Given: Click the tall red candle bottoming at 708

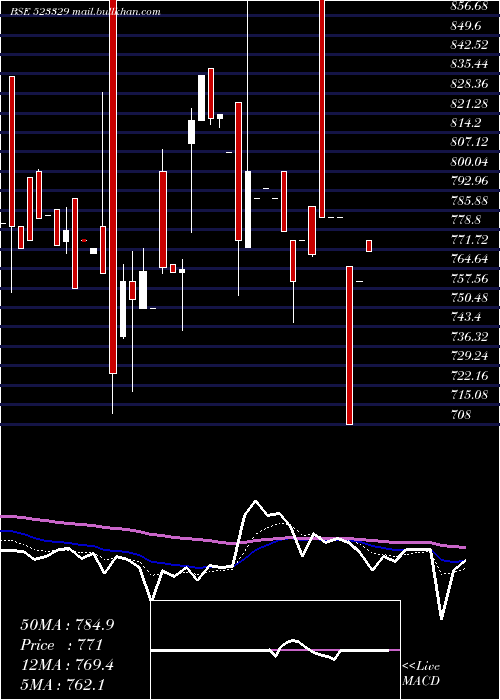Looking at the screenshot, I should click(x=350, y=346).
